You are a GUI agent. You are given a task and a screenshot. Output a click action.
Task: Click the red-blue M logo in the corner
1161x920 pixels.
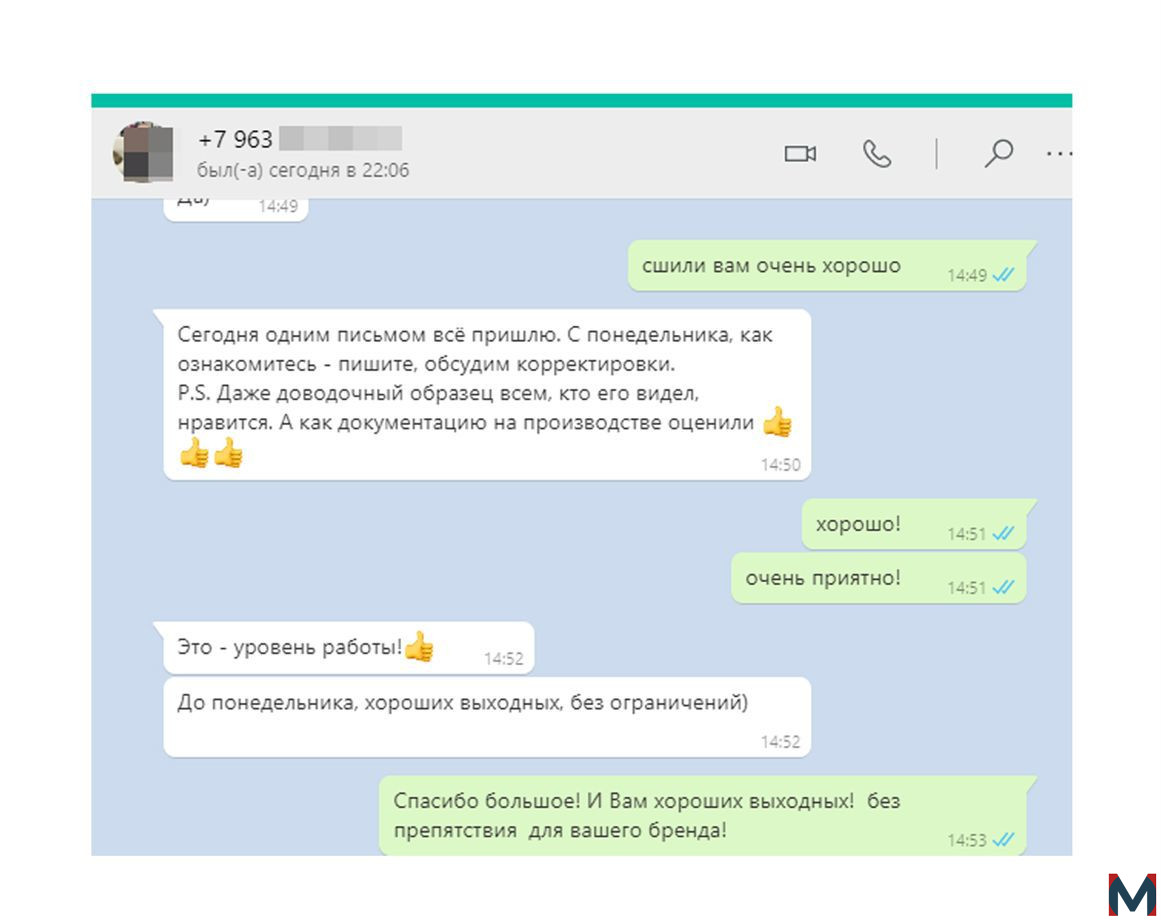1132,895
